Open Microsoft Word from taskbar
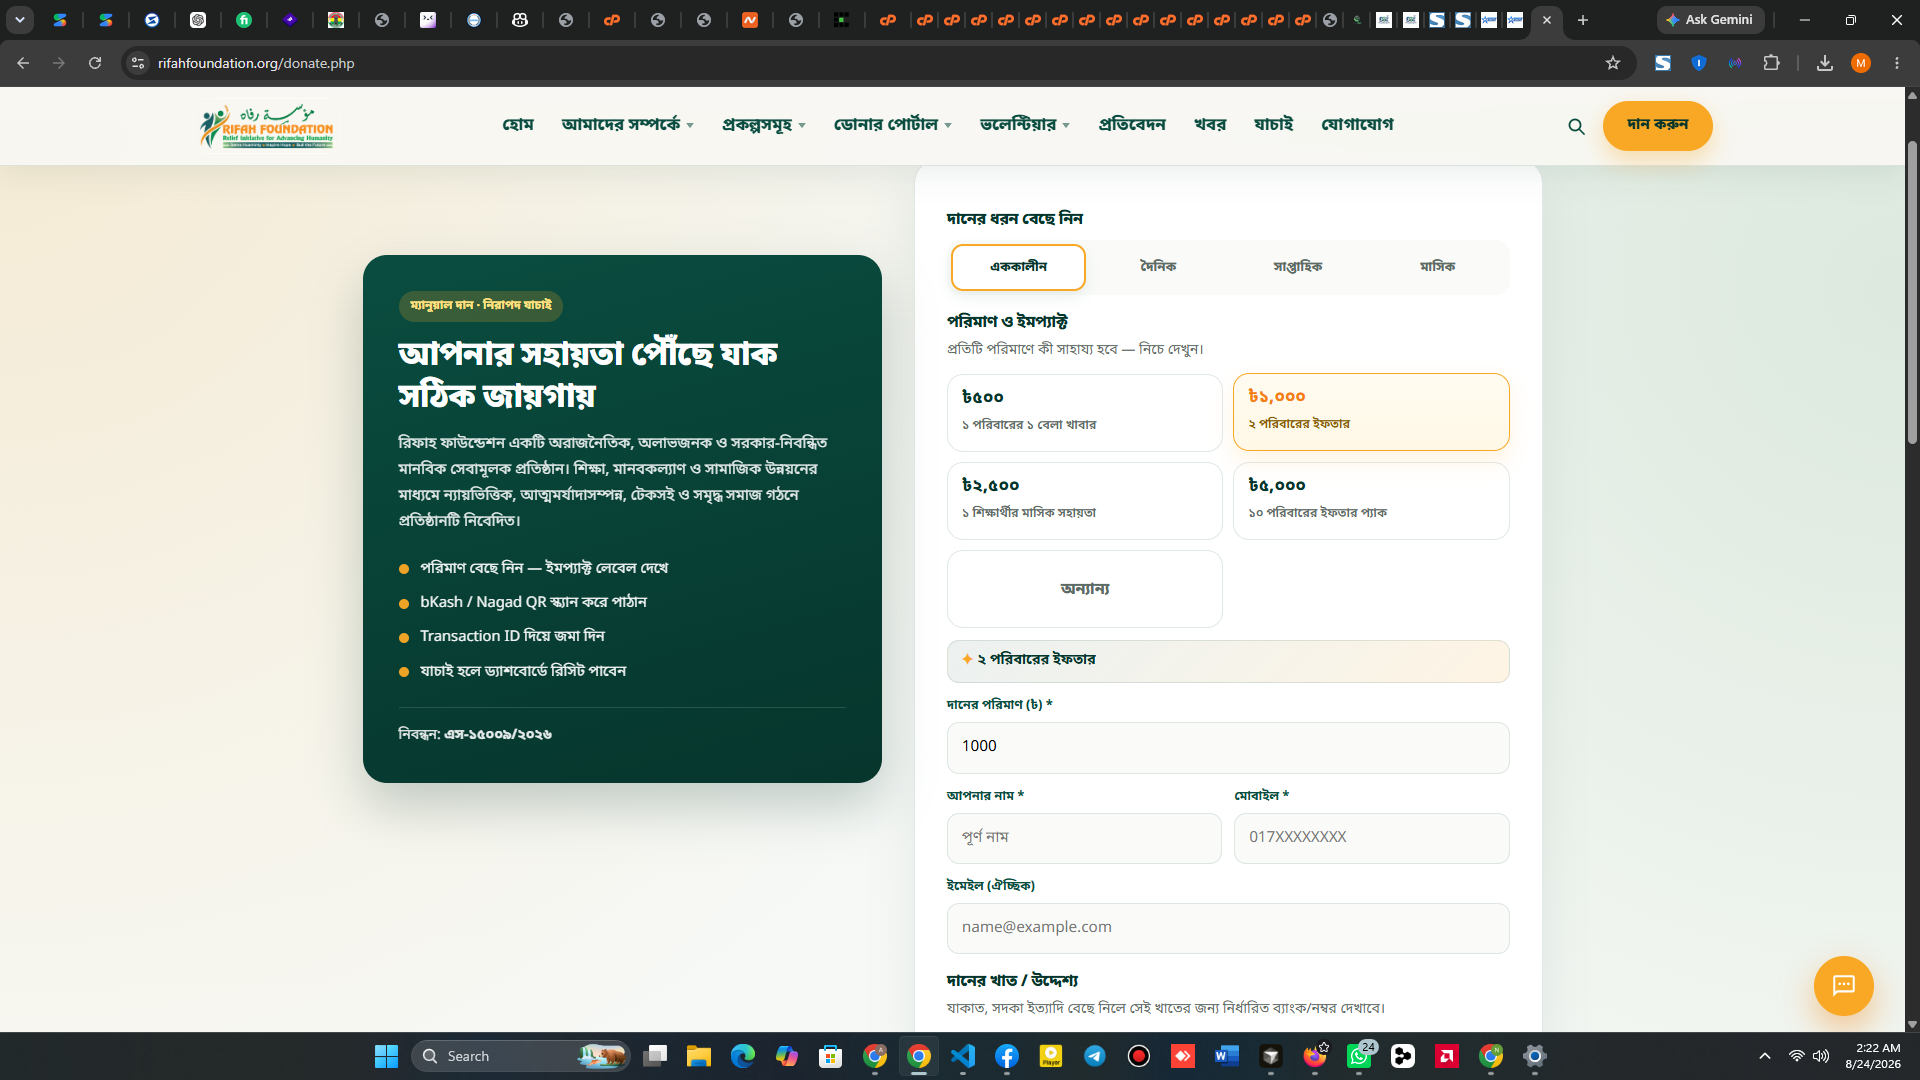 click(x=1226, y=1056)
